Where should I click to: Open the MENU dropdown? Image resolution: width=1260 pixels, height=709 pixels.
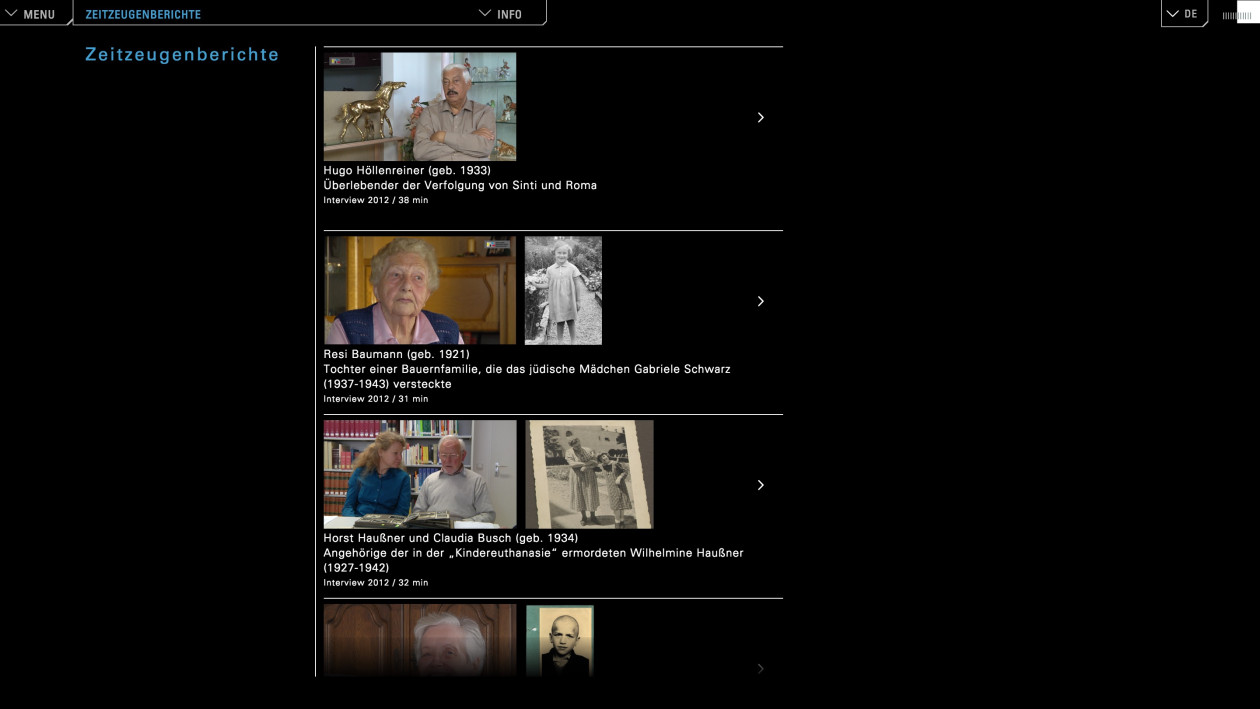(30, 14)
